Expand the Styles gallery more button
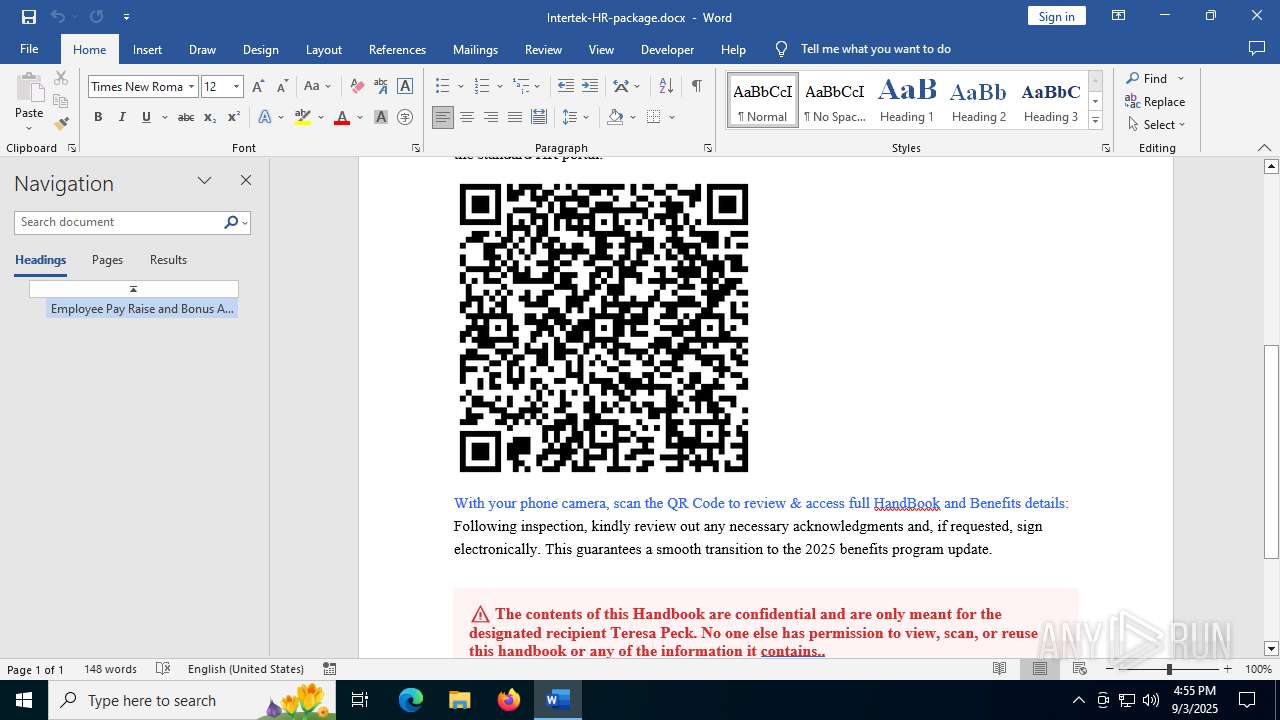Viewport: 1280px width, 720px height. coord(1095,120)
